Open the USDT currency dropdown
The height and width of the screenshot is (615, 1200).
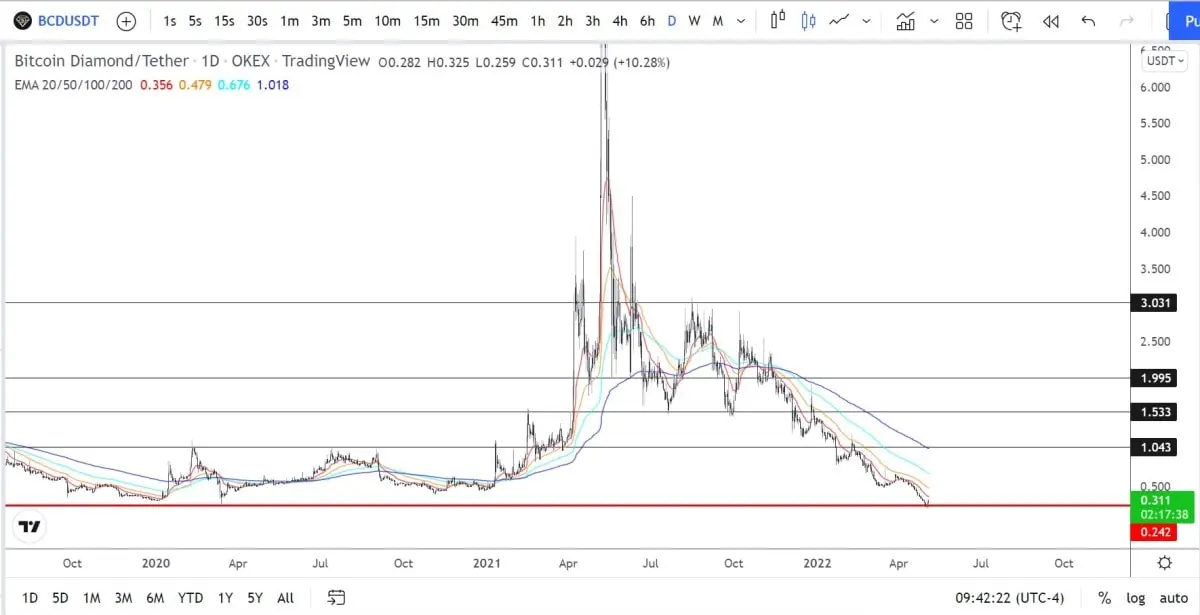tap(1165, 60)
